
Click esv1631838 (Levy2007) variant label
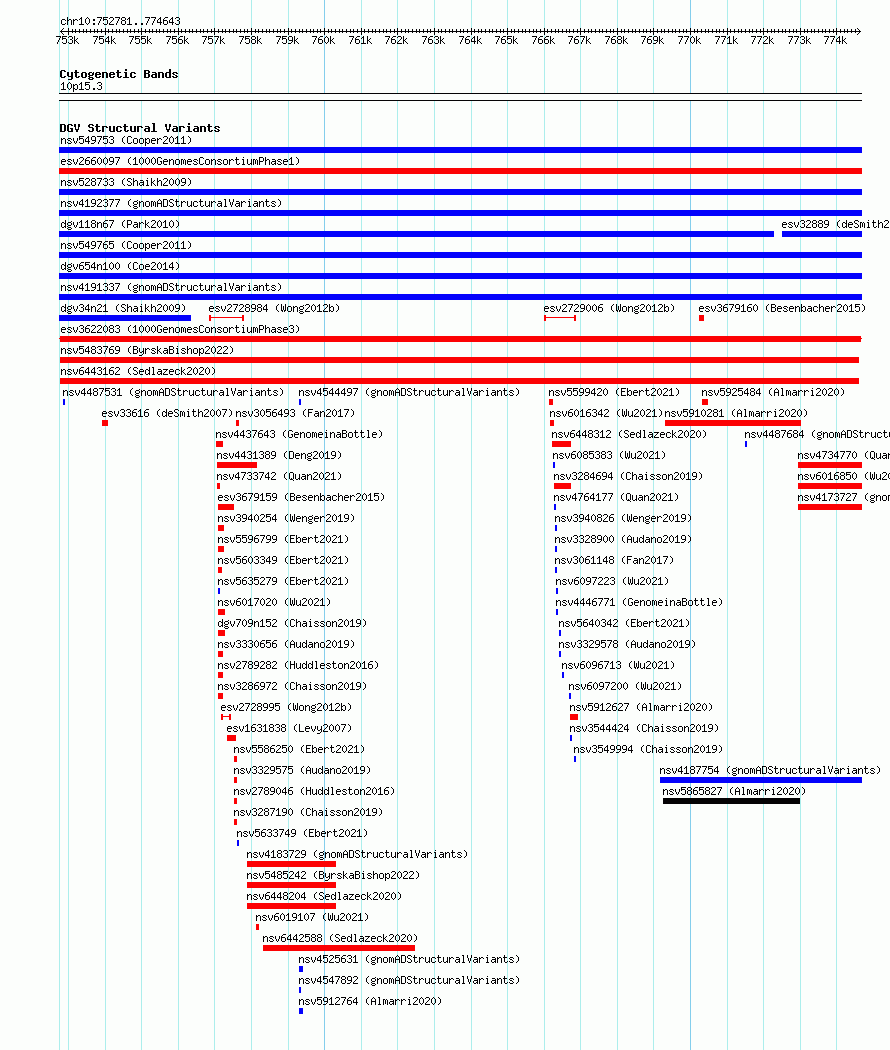click(289, 728)
